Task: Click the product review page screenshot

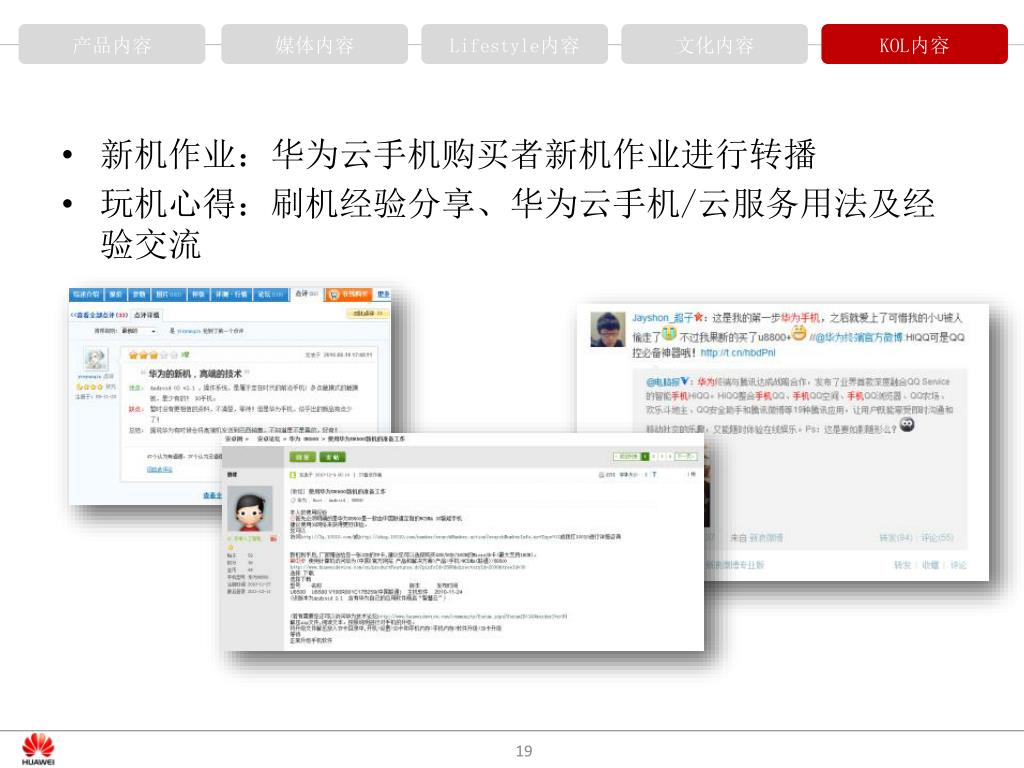Action: tap(230, 396)
